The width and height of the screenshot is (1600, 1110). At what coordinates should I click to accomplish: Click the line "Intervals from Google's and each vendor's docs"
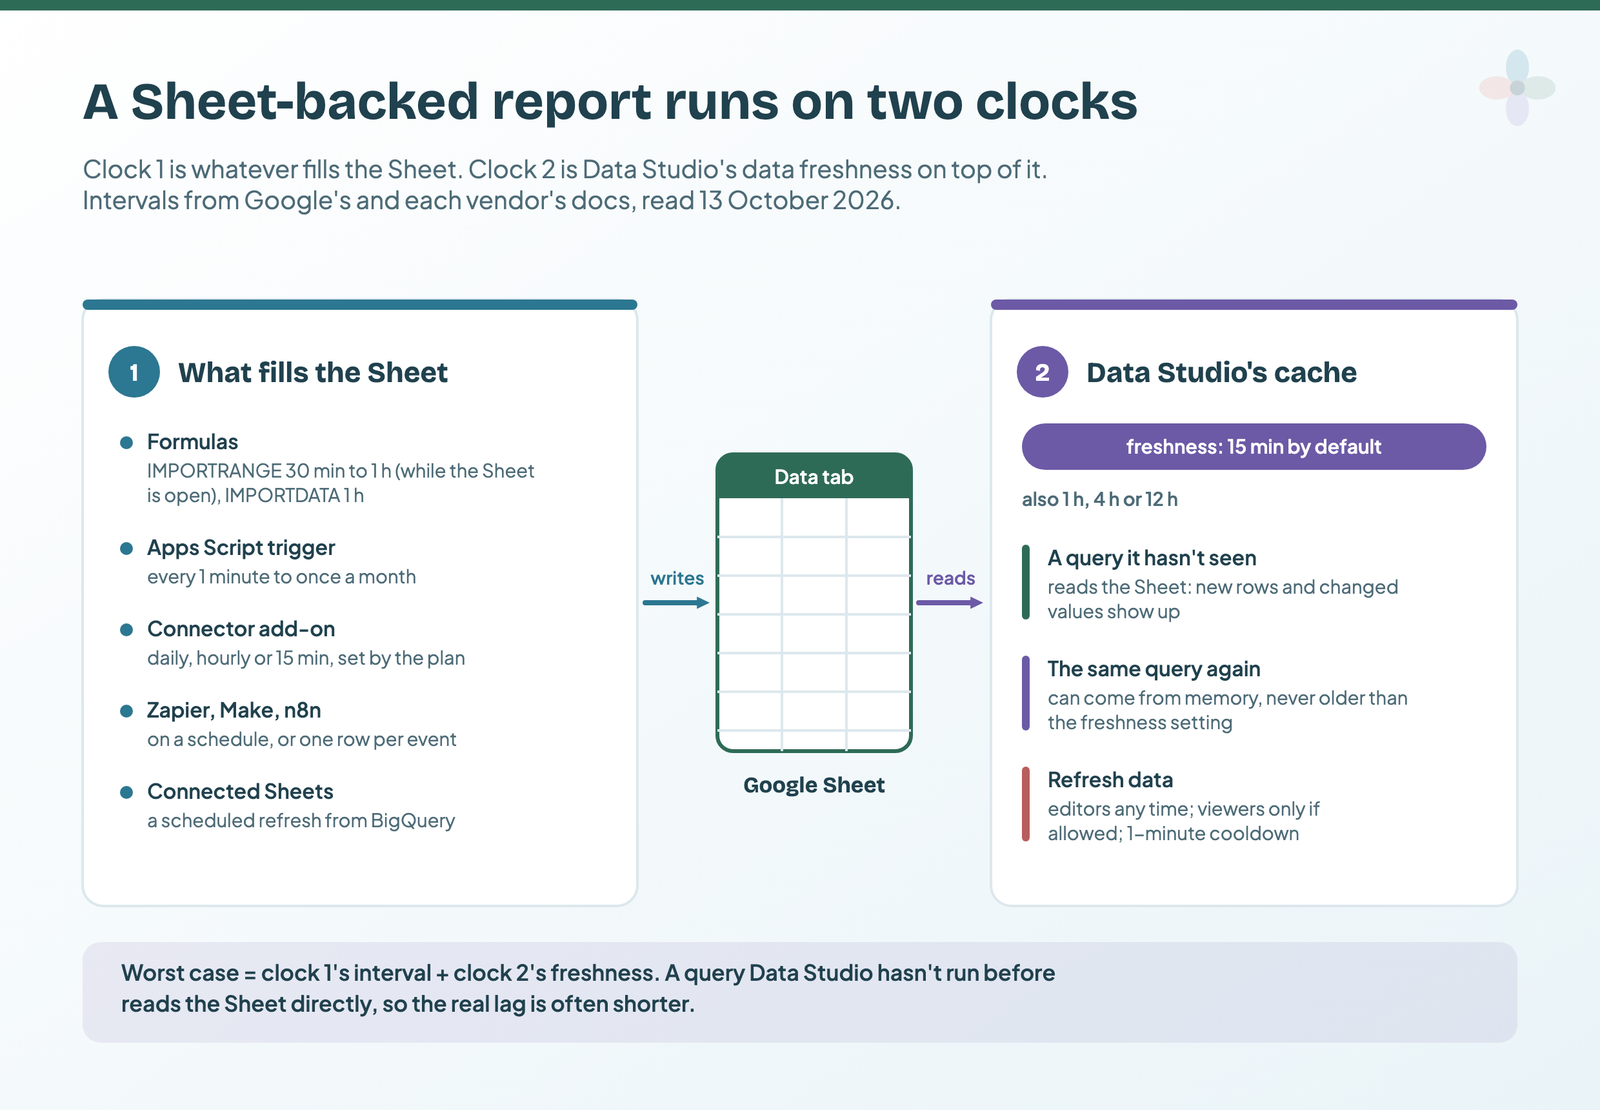coord(492,200)
